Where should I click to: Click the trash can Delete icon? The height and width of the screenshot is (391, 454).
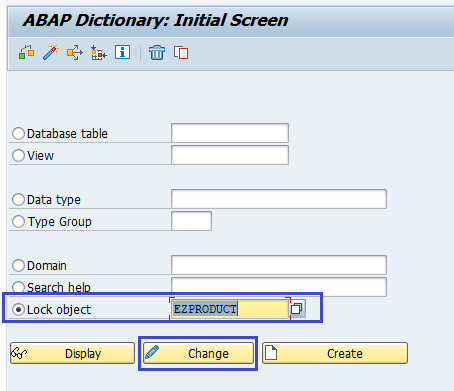pos(157,53)
